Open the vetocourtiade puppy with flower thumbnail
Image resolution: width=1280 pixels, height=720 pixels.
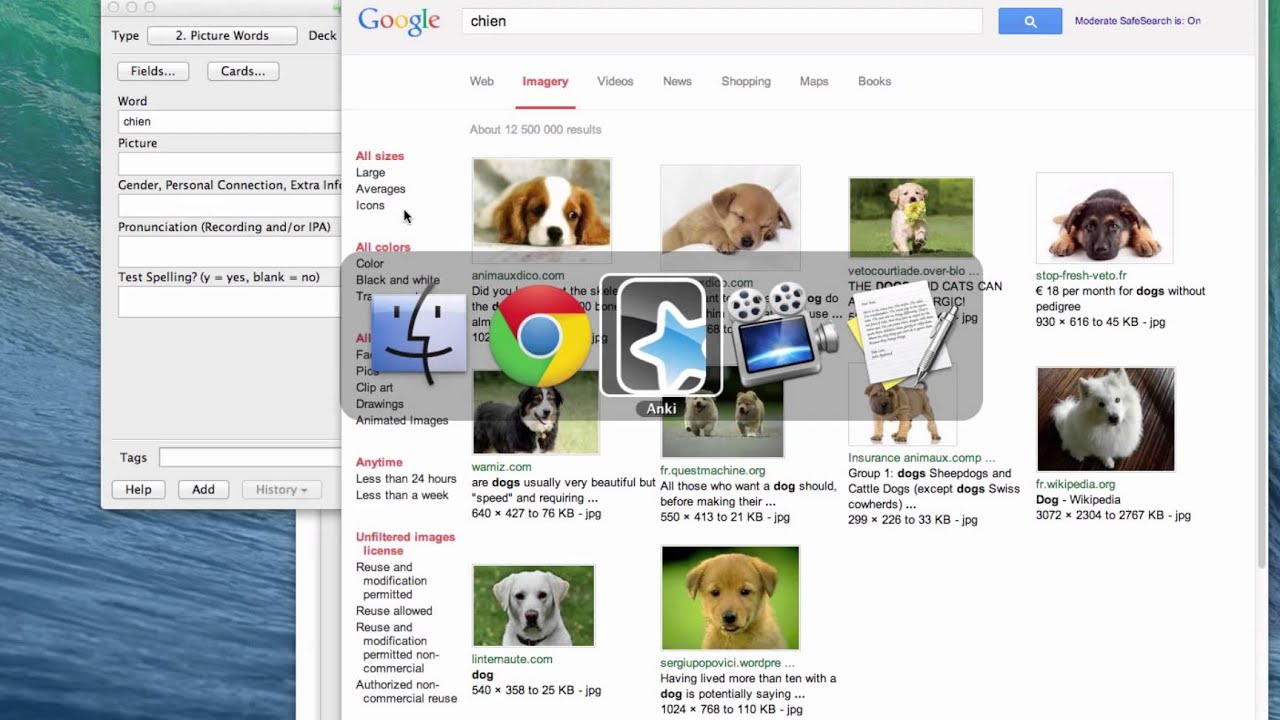click(x=911, y=217)
